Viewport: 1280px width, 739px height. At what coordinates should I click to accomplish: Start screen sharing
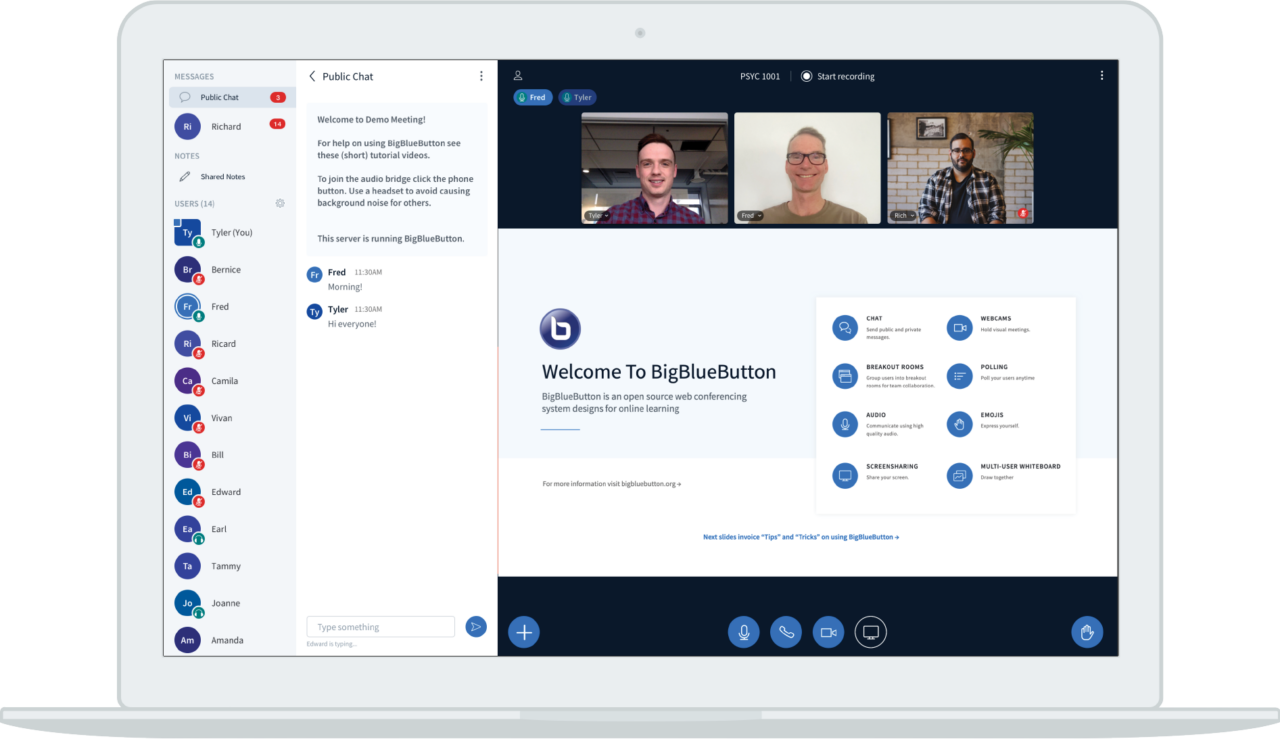coord(870,631)
